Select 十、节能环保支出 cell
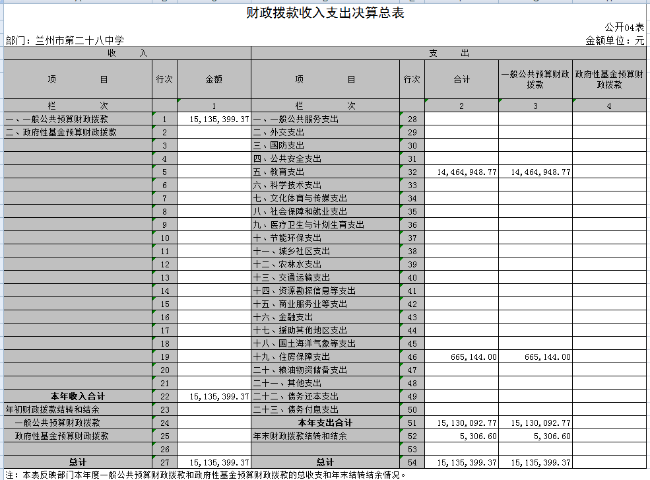Viewport: 650px width, 480px height. point(325,238)
